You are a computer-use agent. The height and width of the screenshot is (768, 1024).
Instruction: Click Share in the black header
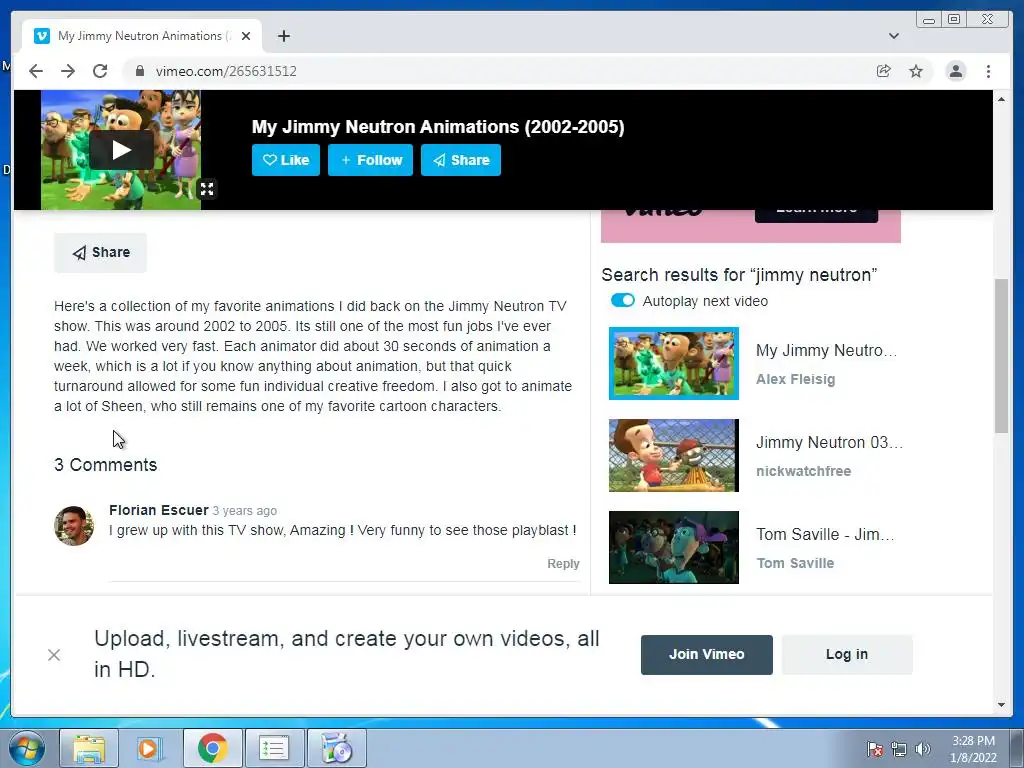(460, 160)
